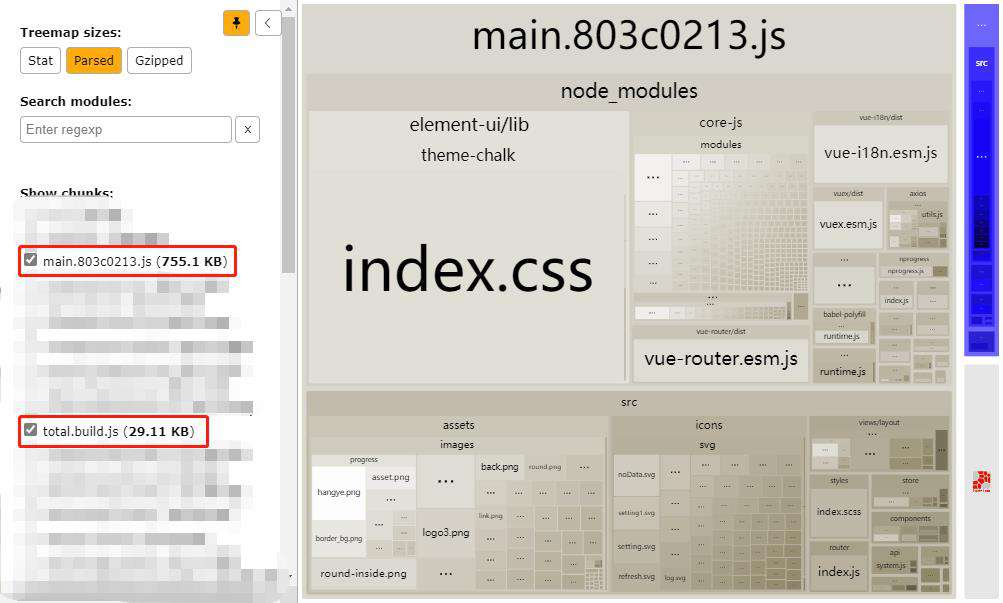Click the hangye.png treemap block
Screen dimensions: 1003x603
[338, 492]
